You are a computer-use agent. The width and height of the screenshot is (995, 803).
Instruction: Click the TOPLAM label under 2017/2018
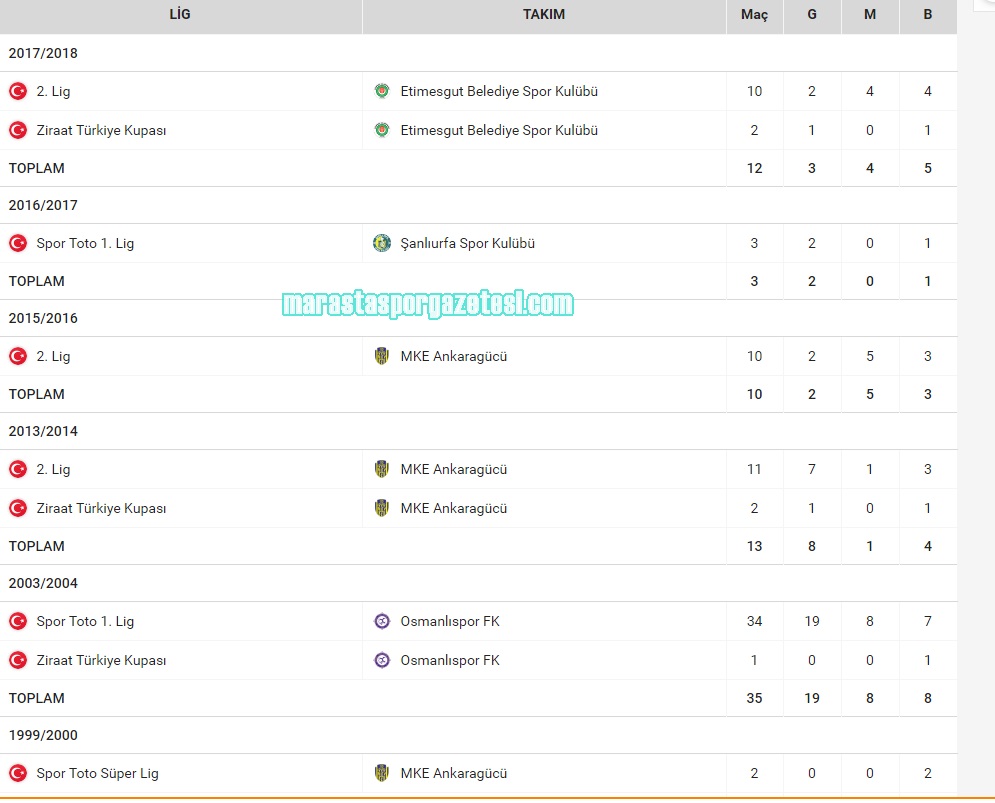(37, 168)
